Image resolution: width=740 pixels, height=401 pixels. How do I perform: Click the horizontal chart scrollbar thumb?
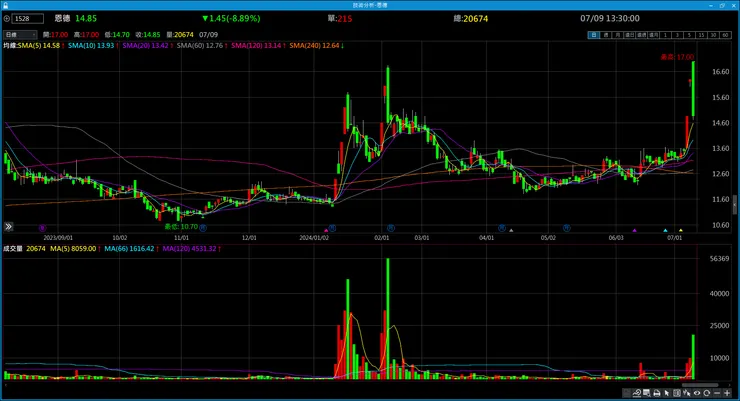pyautogui.click(x=700, y=385)
